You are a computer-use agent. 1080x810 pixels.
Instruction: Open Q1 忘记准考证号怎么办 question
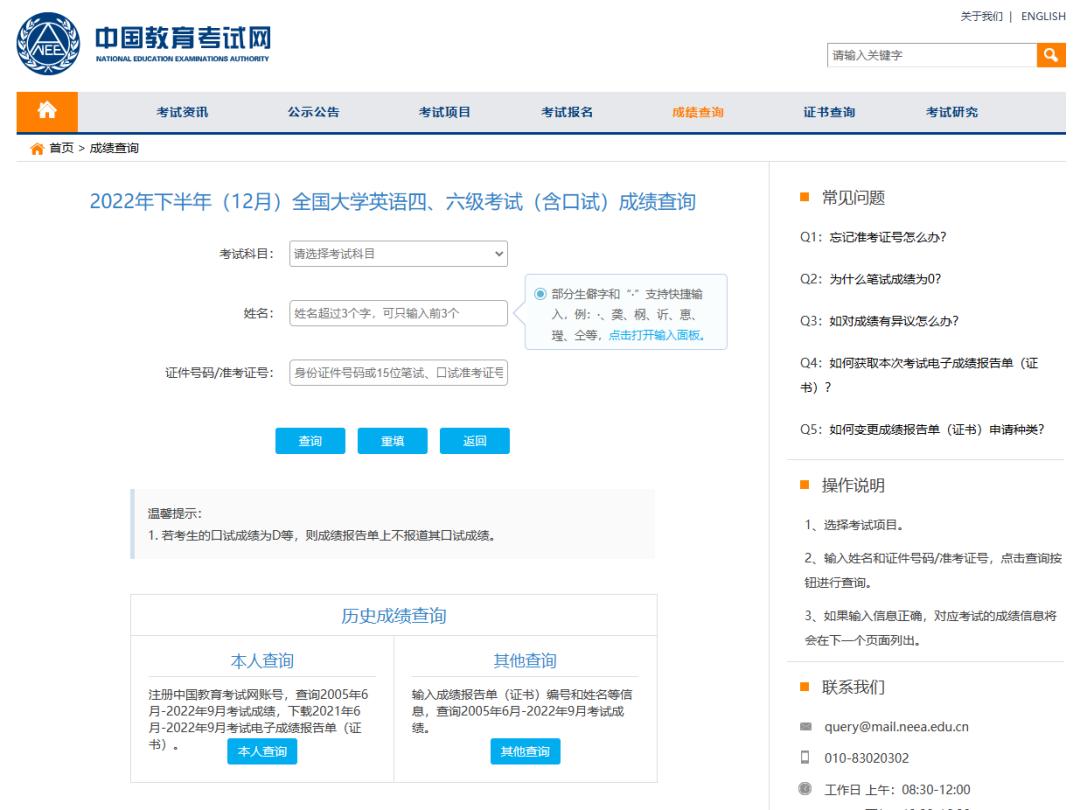873,237
